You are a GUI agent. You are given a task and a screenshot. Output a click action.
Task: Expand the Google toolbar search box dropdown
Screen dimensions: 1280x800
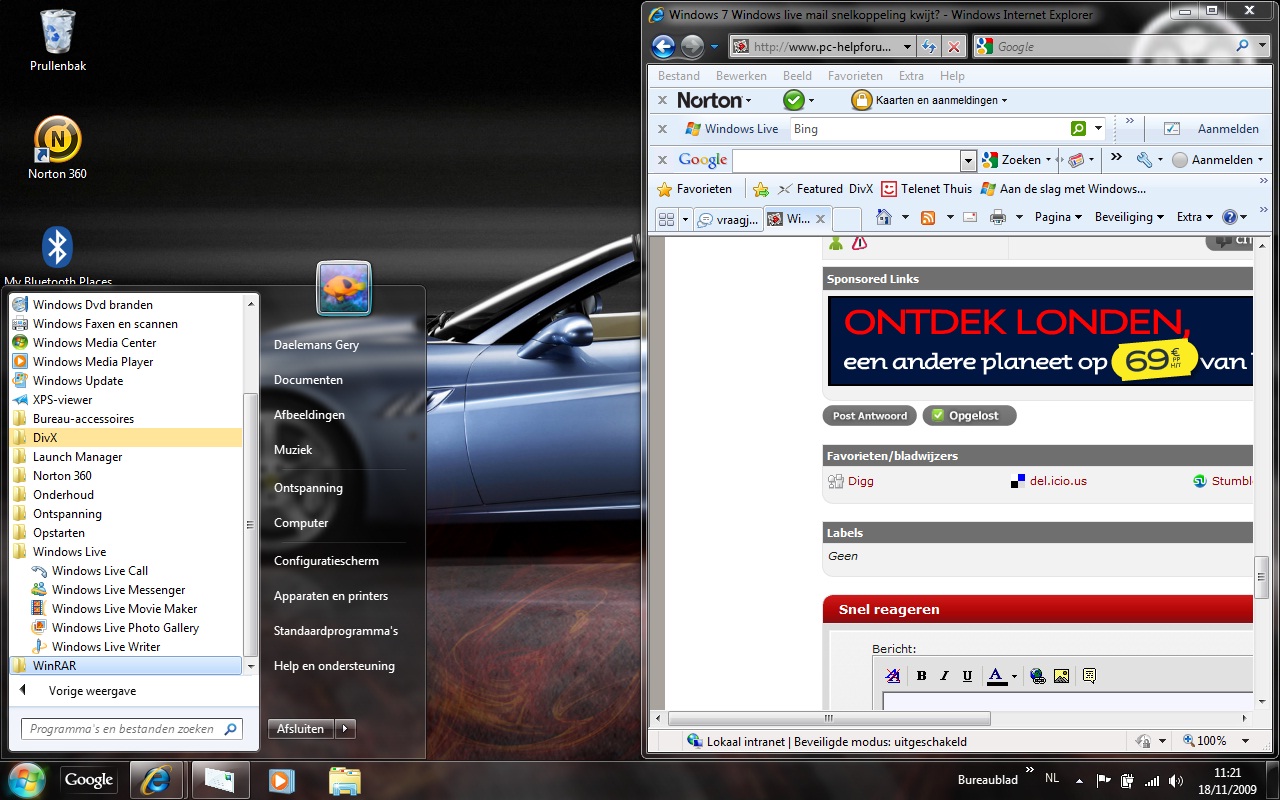968,160
